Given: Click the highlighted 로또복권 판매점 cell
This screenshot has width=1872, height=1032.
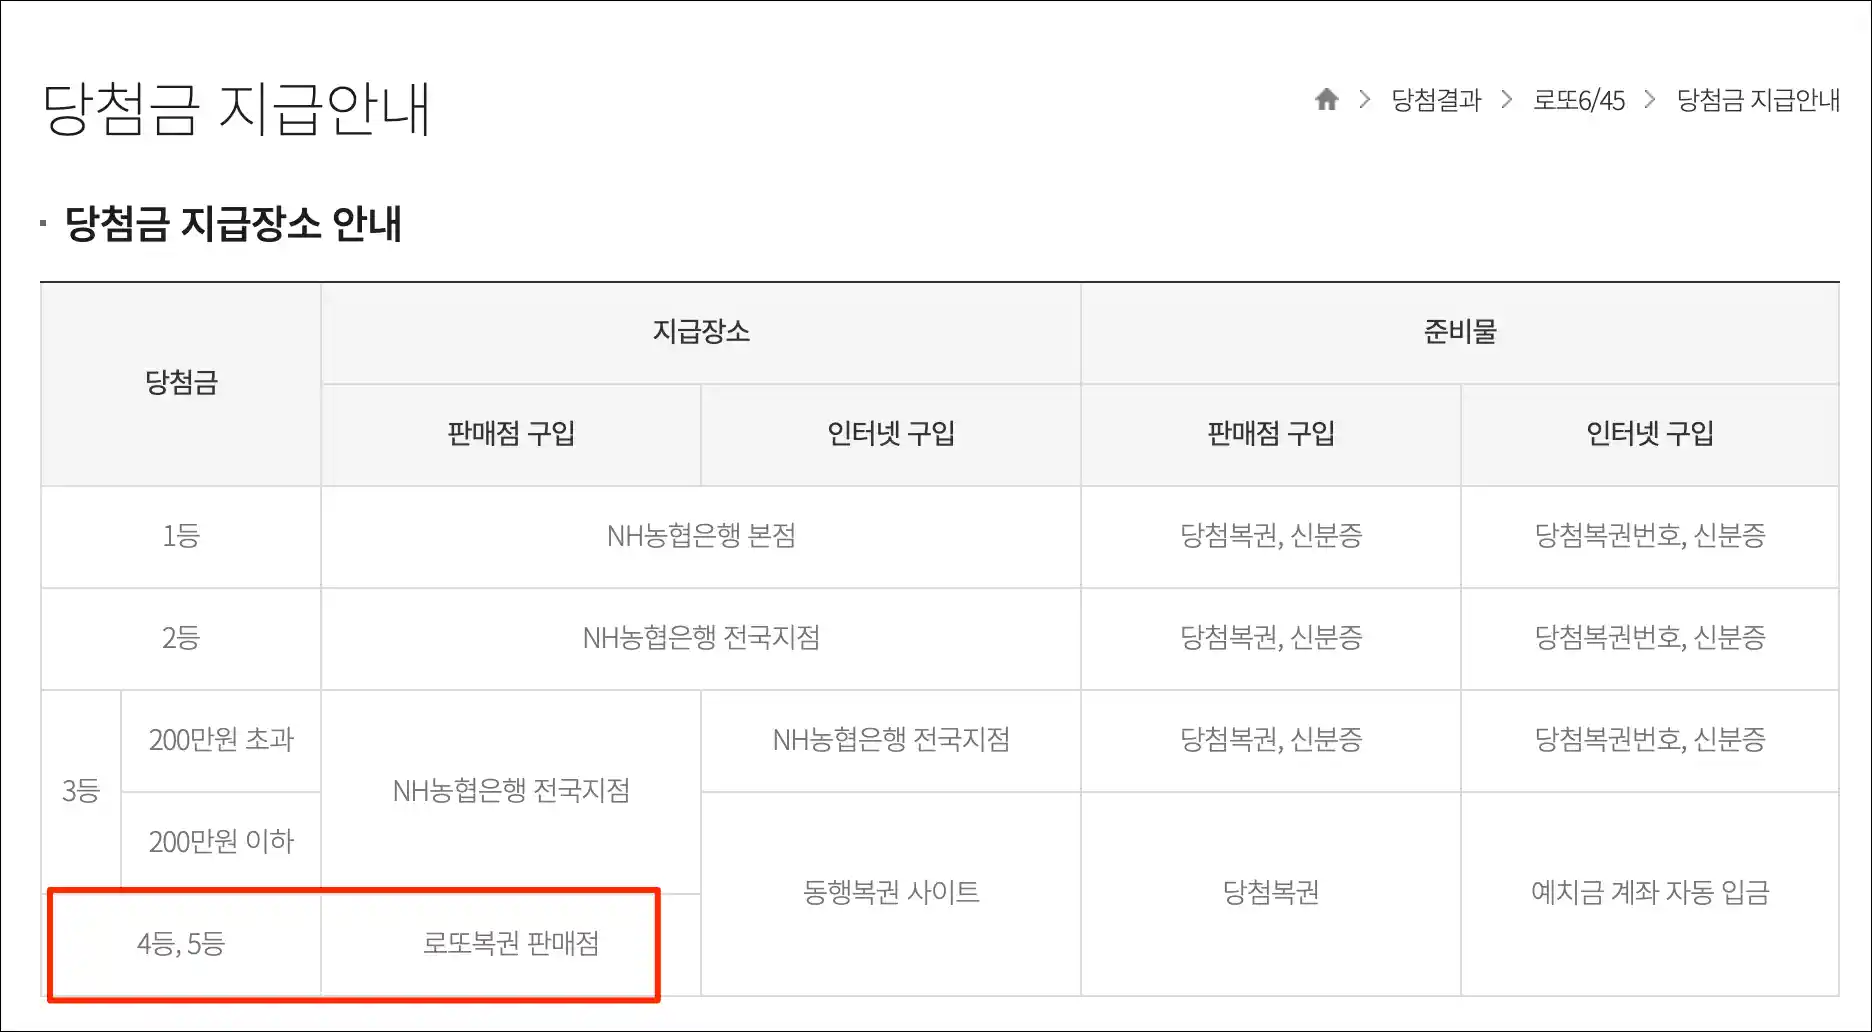Looking at the screenshot, I should 511,944.
